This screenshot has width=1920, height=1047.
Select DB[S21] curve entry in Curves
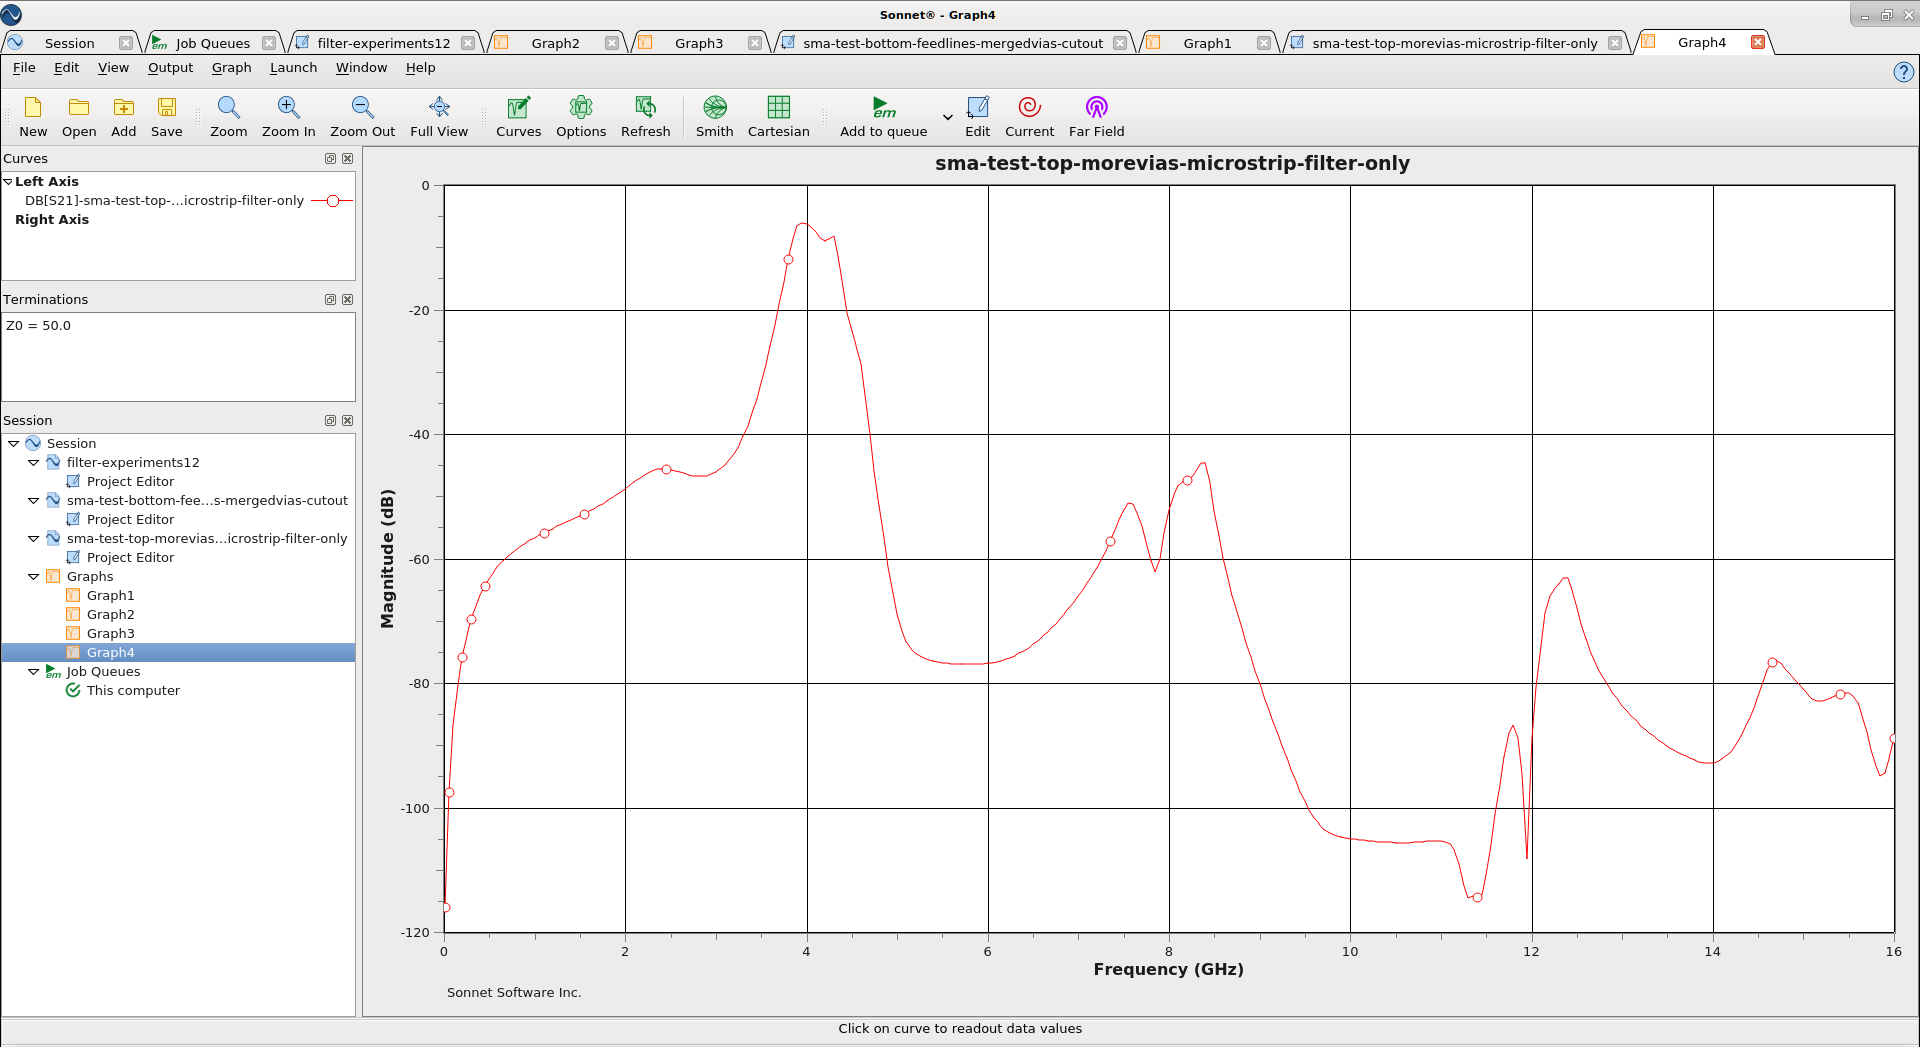pyautogui.click(x=164, y=201)
